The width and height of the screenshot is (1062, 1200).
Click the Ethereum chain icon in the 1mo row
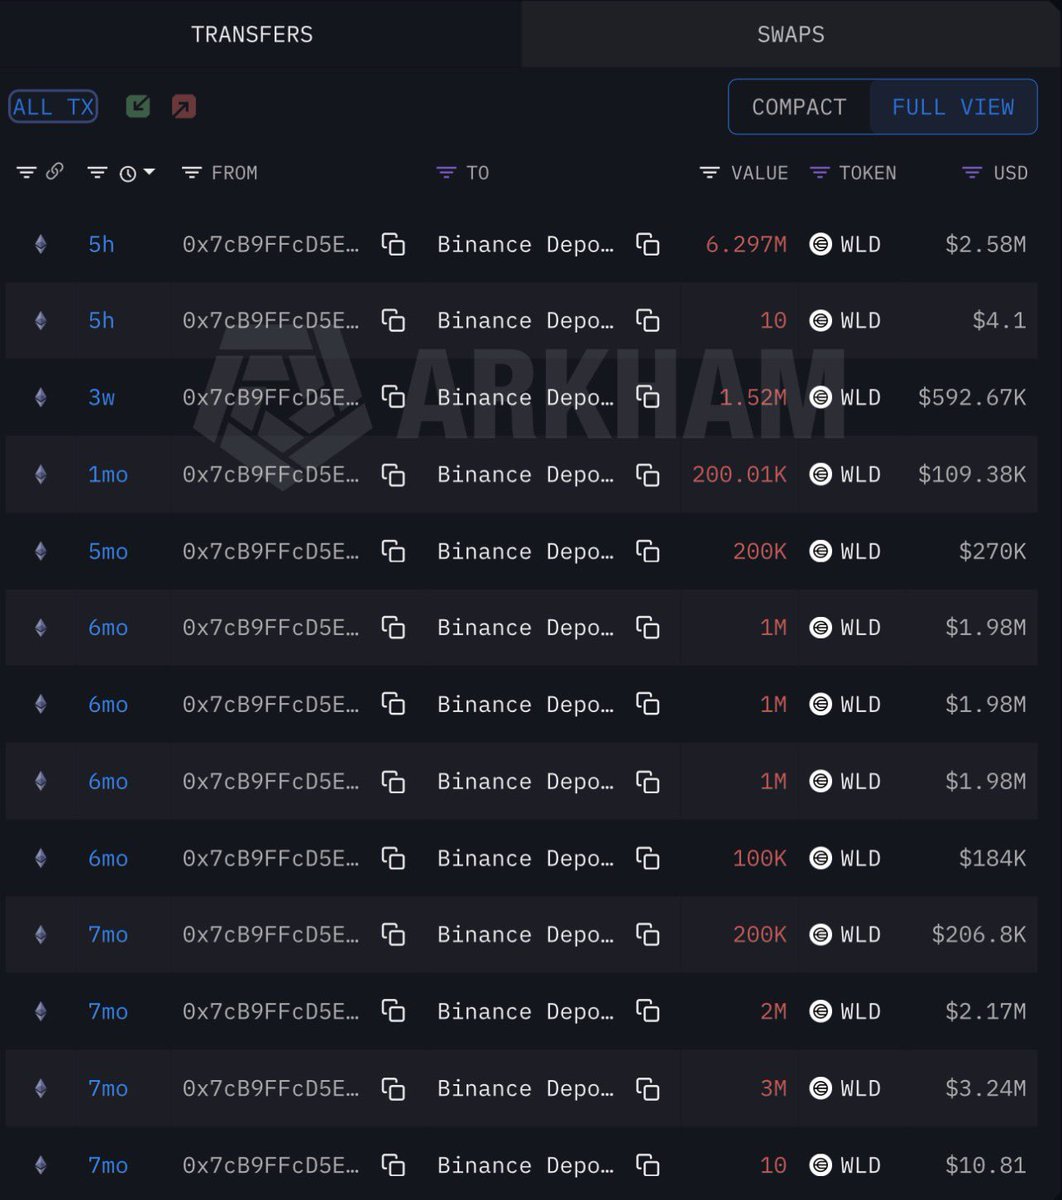40,474
